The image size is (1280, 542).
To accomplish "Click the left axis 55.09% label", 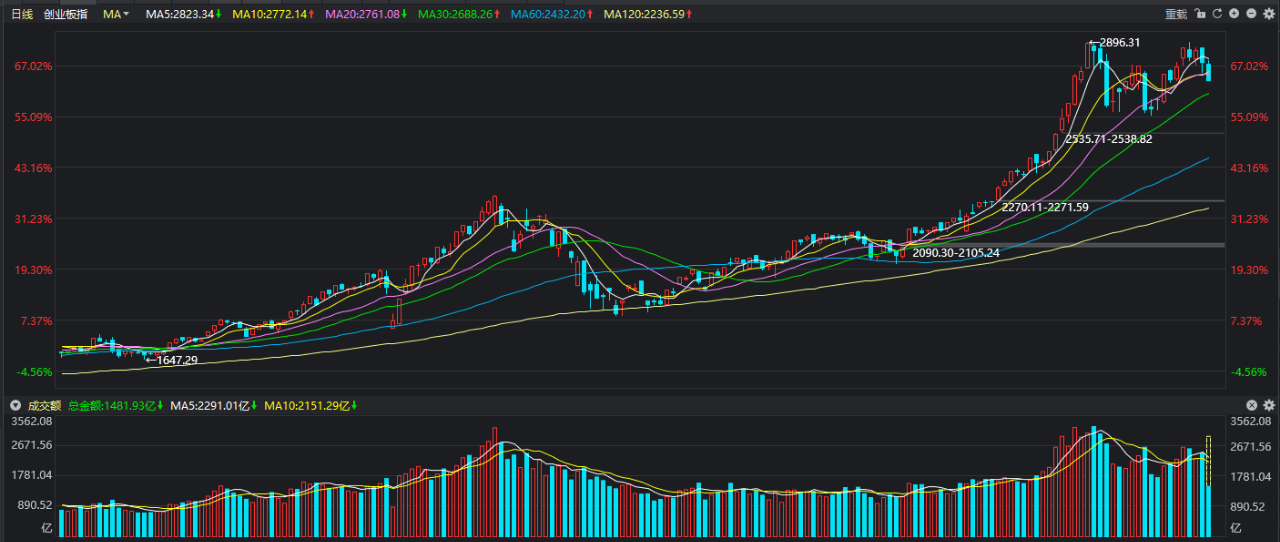I will (33, 117).
